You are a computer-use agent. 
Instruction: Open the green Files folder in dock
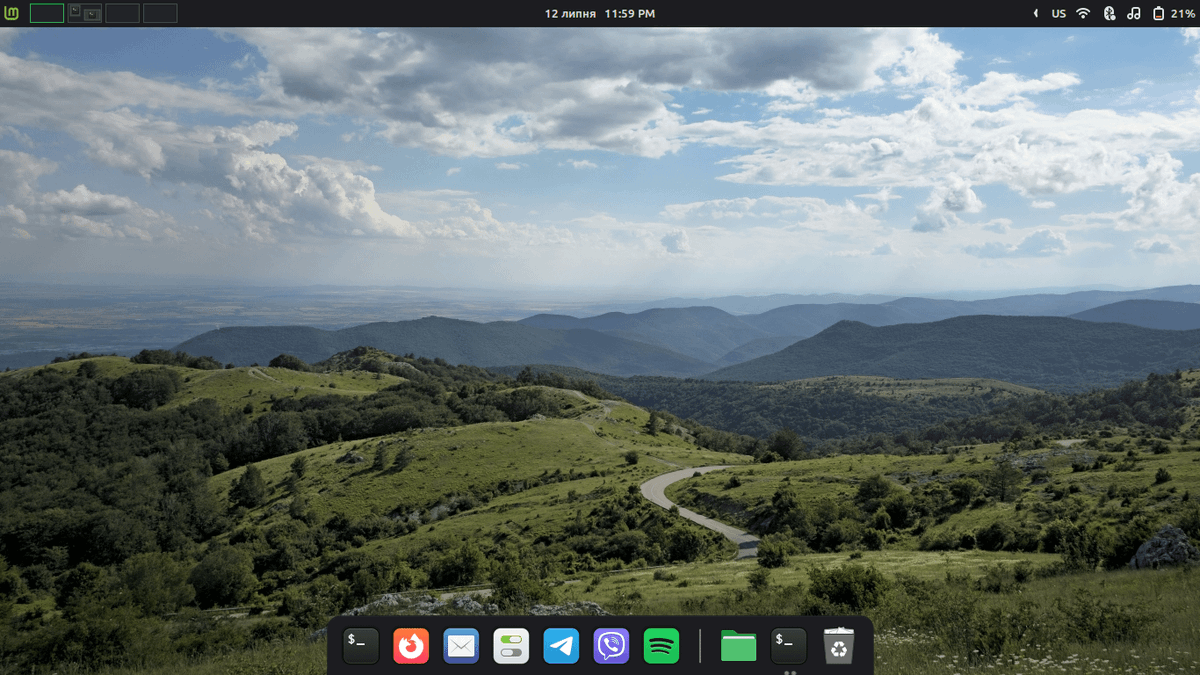tap(738, 646)
